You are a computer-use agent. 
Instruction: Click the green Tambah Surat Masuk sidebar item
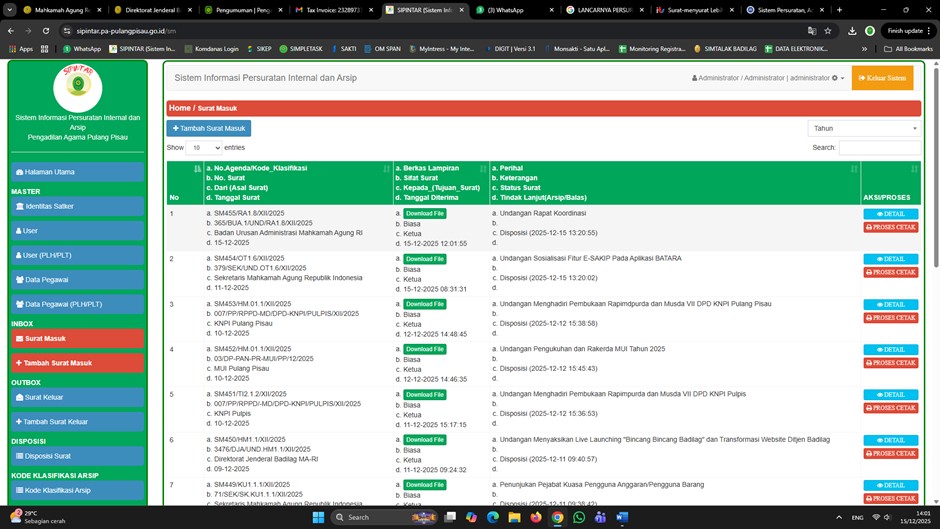tap(77, 363)
